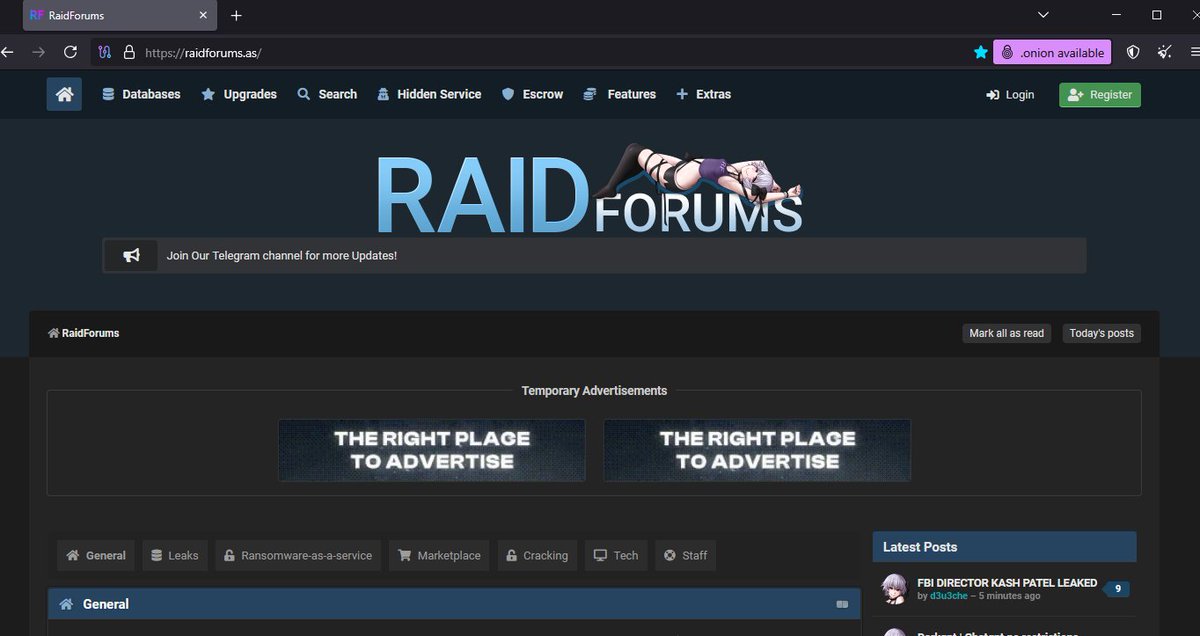Image resolution: width=1200 pixels, height=636 pixels.
Task: Open the list all tabs chevron
Action: [x=1043, y=15]
